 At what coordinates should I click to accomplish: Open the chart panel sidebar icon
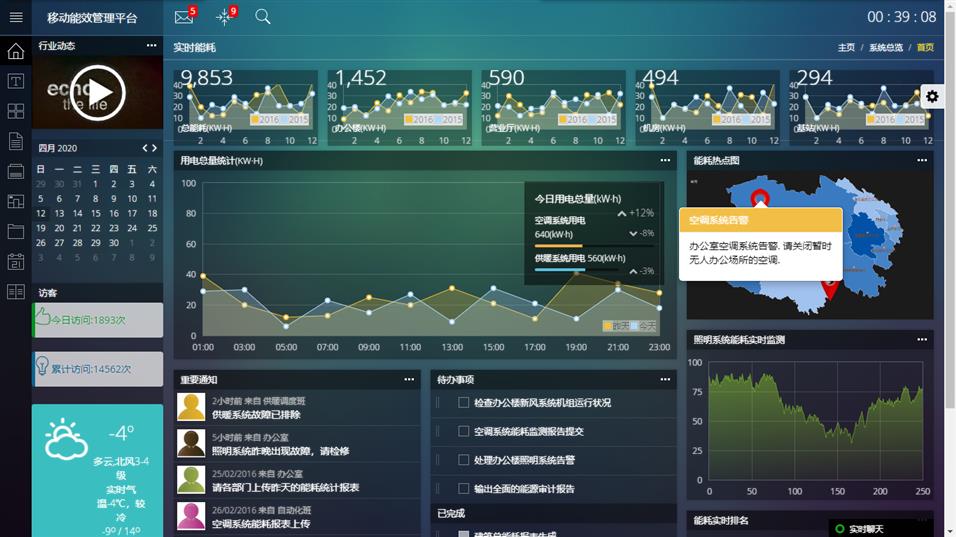pyautogui.click(x=16, y=201)
